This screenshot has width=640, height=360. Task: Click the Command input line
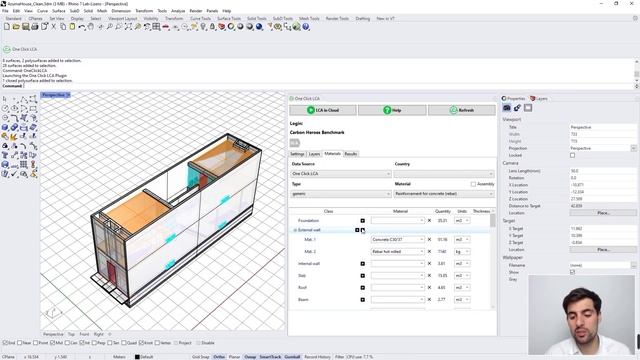coord(318,86)
